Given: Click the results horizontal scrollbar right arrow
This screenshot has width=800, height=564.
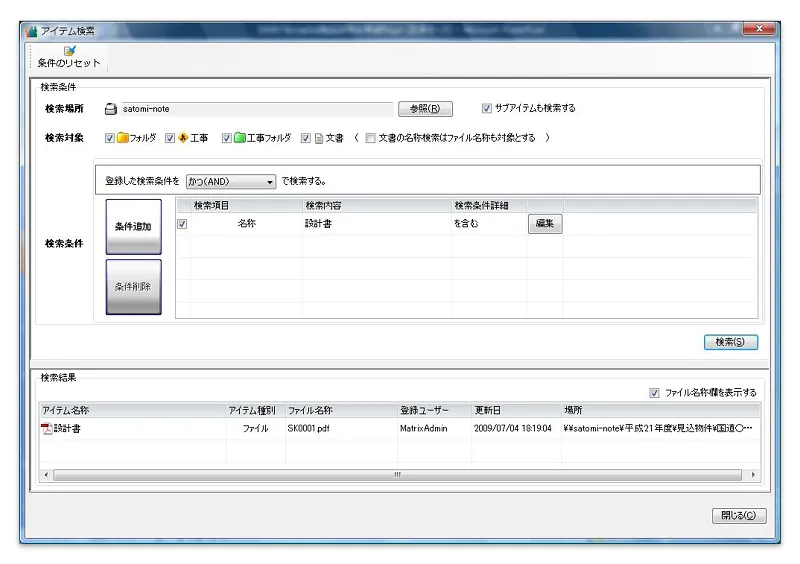Looking at the screenshot, I should tap(753, 475).
